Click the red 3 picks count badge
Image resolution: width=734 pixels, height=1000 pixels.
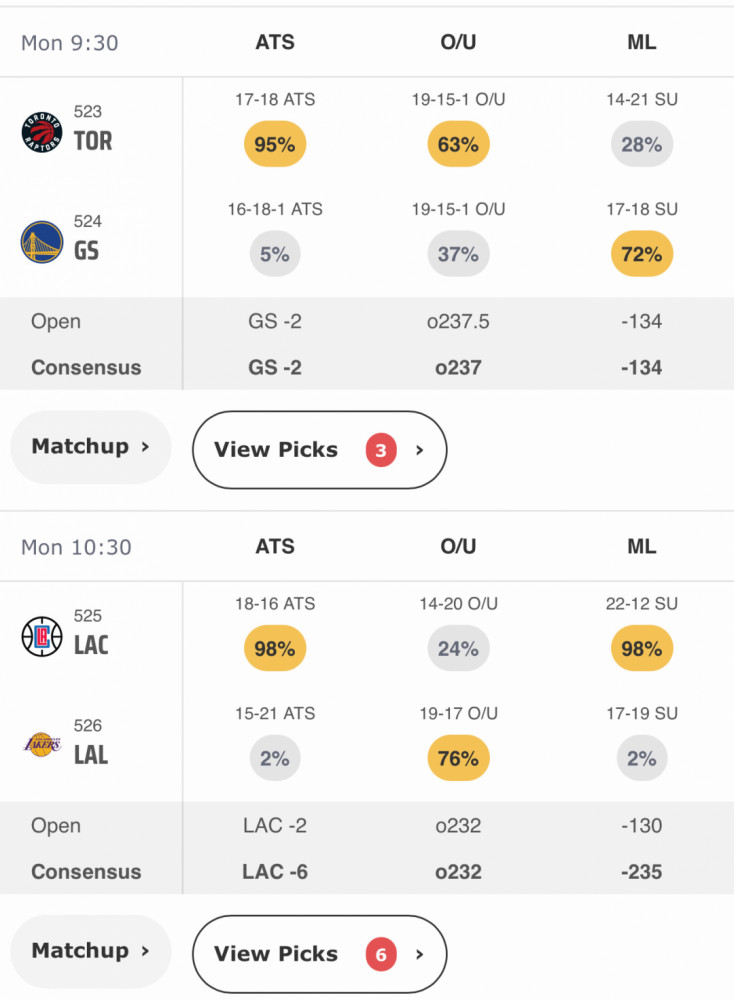[x=381, y=450]
